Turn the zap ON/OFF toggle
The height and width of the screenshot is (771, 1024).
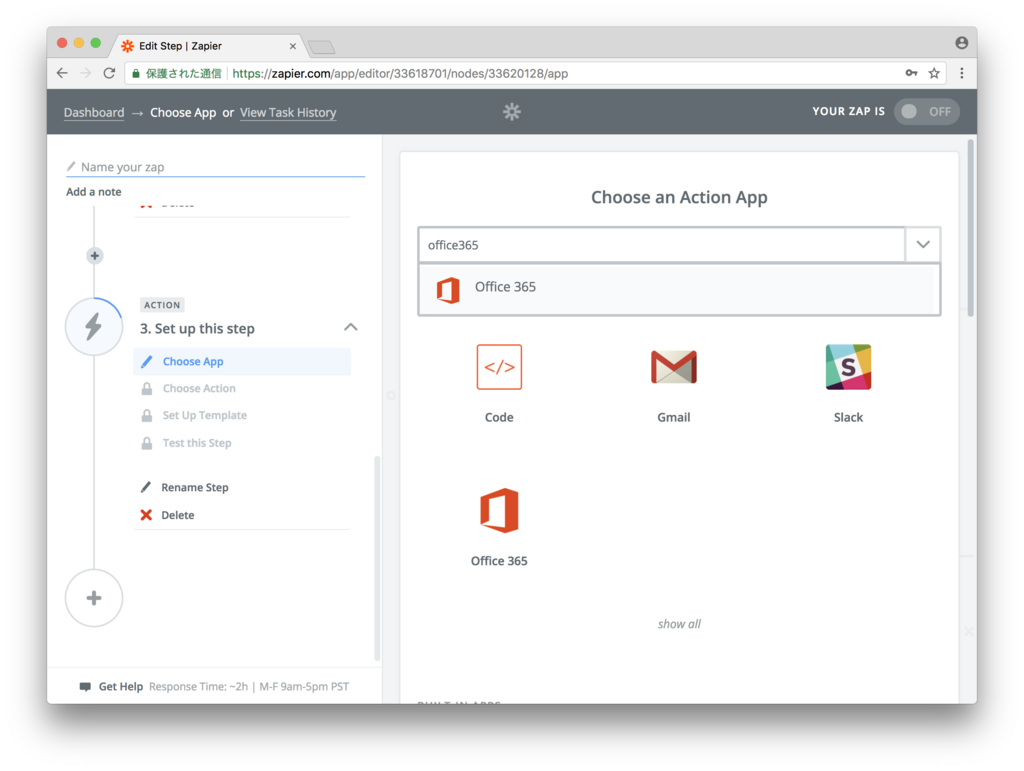click(x=926, y=112)
